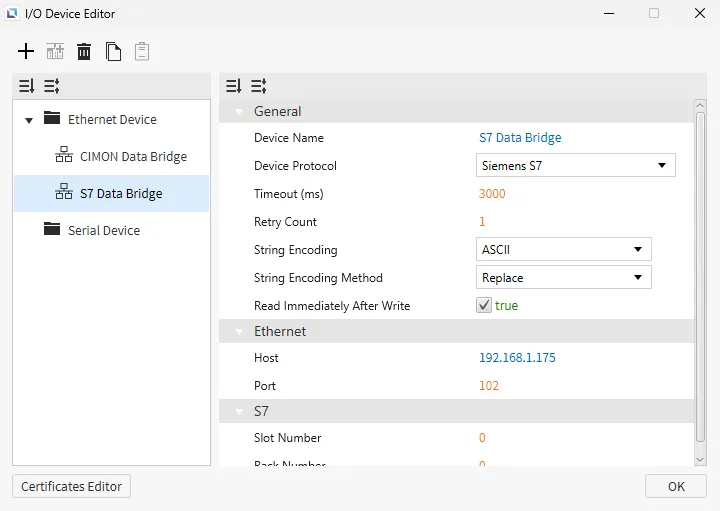Collapse the S7 properties section
Image resolution: width=720 pixels, height=511 pixels.
[x=239, y=412]
